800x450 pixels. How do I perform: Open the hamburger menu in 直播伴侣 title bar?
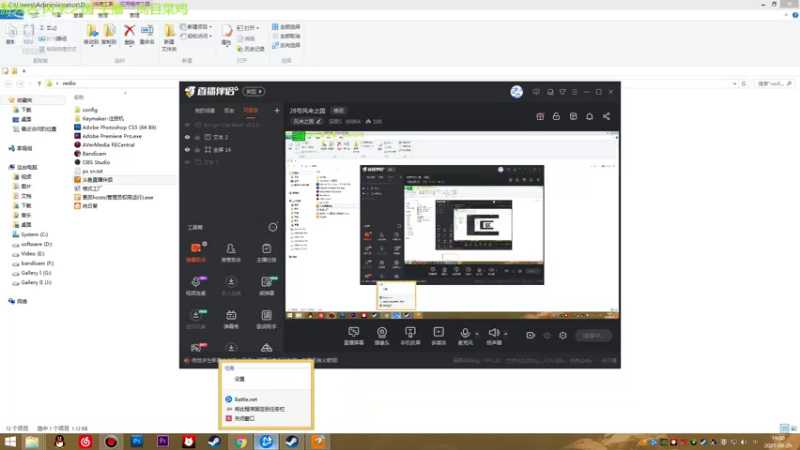[574, 92]
